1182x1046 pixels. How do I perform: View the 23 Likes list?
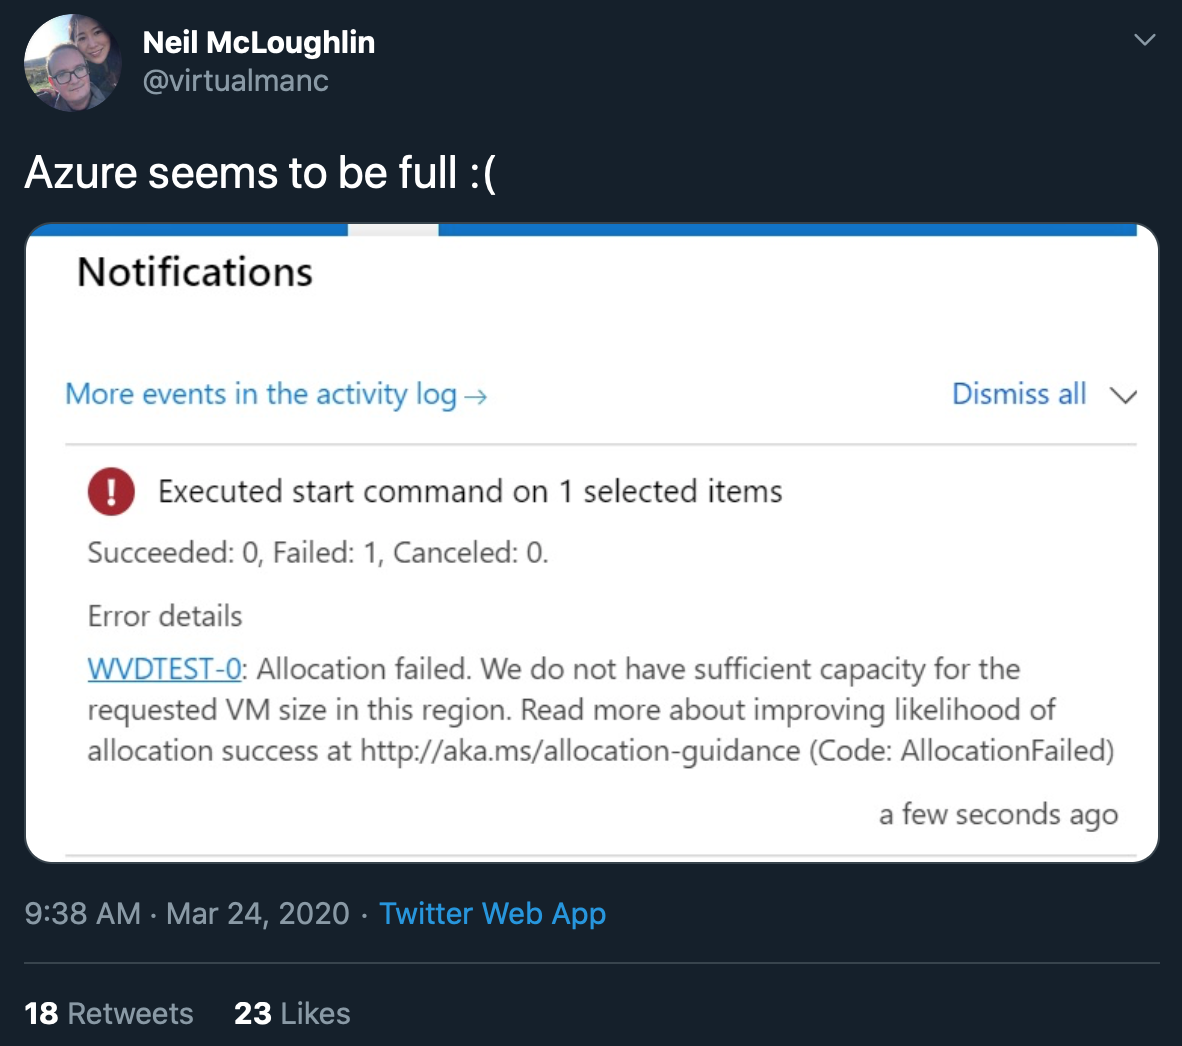tap(292, 1013)
